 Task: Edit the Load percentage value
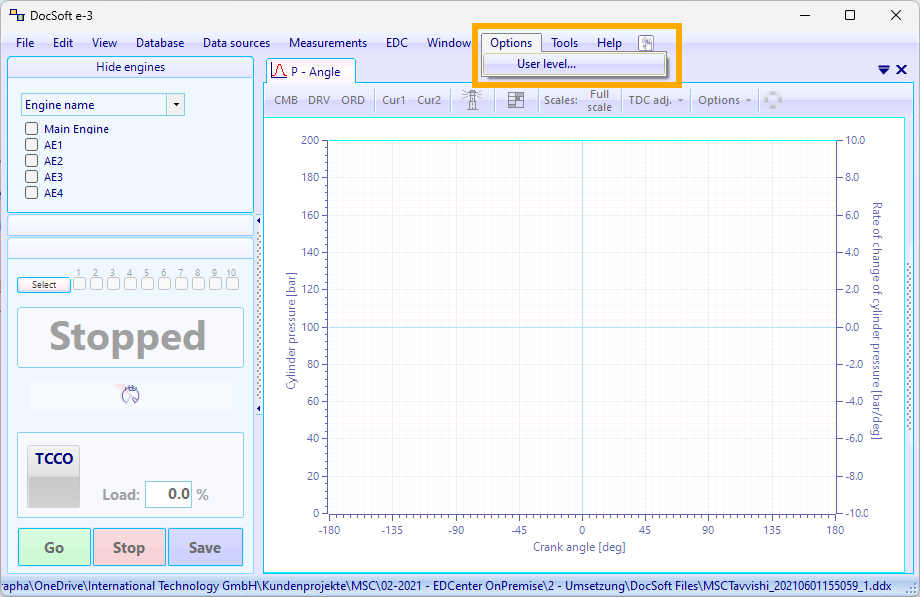click(x=169, y=494)
